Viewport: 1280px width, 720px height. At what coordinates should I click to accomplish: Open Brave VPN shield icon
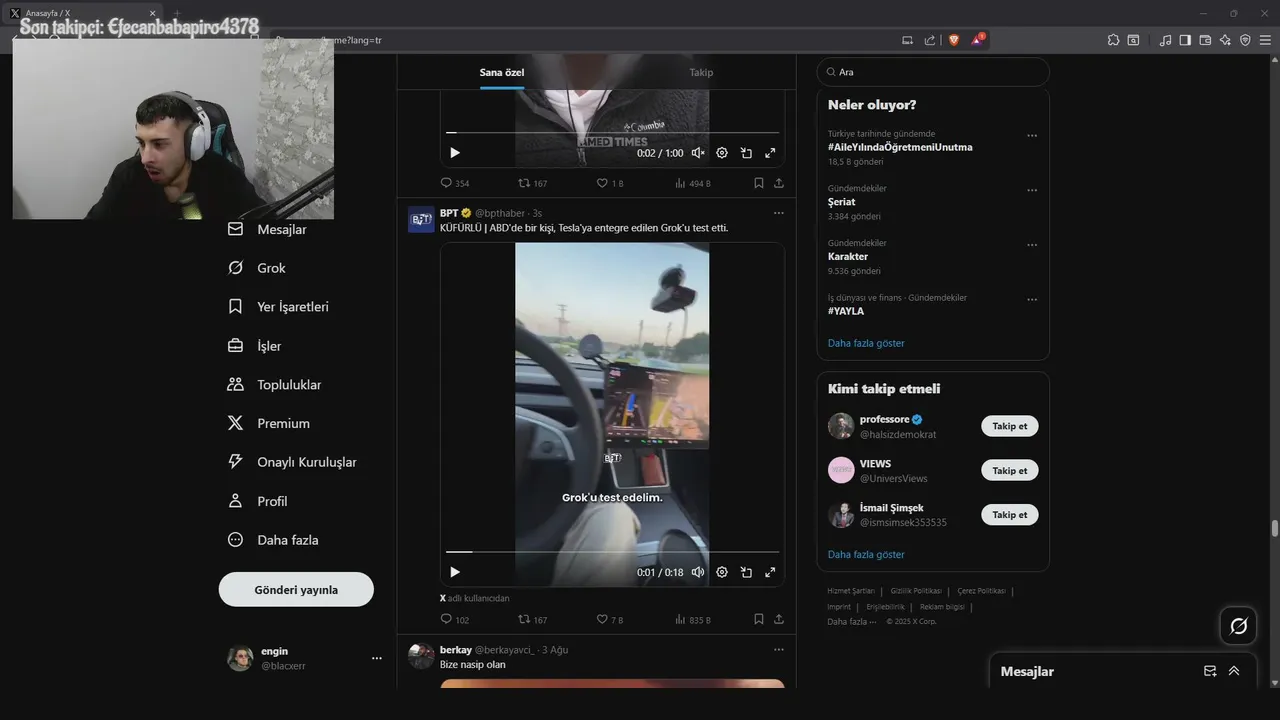click(1245, 40)
